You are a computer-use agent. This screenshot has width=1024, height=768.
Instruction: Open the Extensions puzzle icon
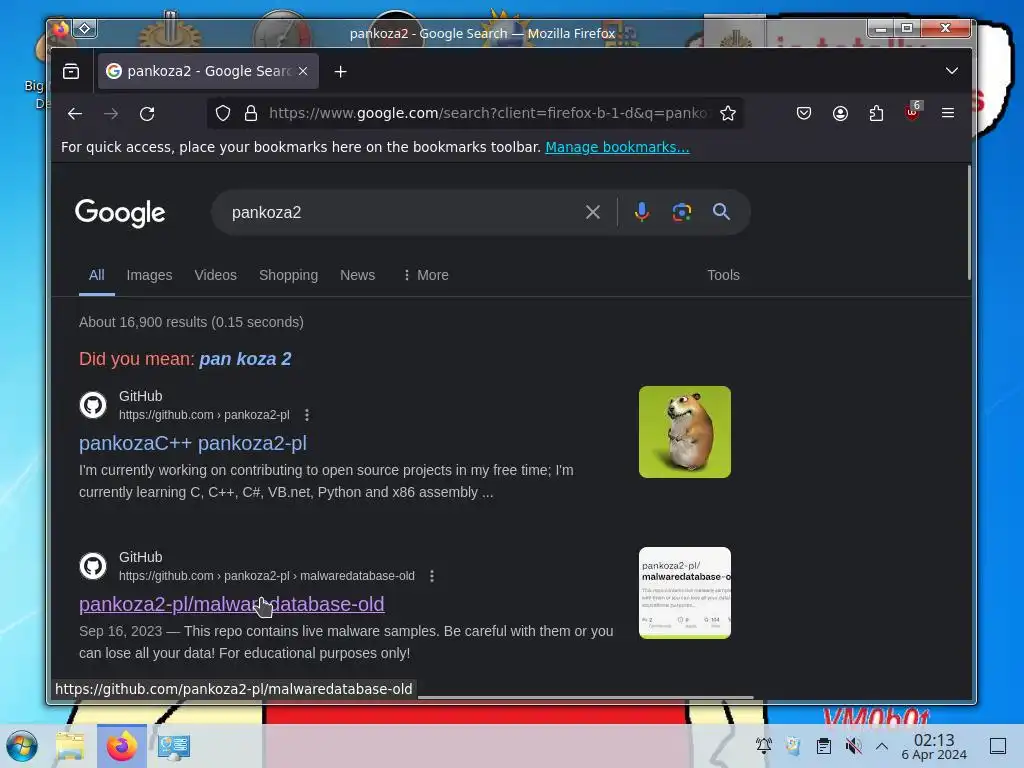(876, 114)
